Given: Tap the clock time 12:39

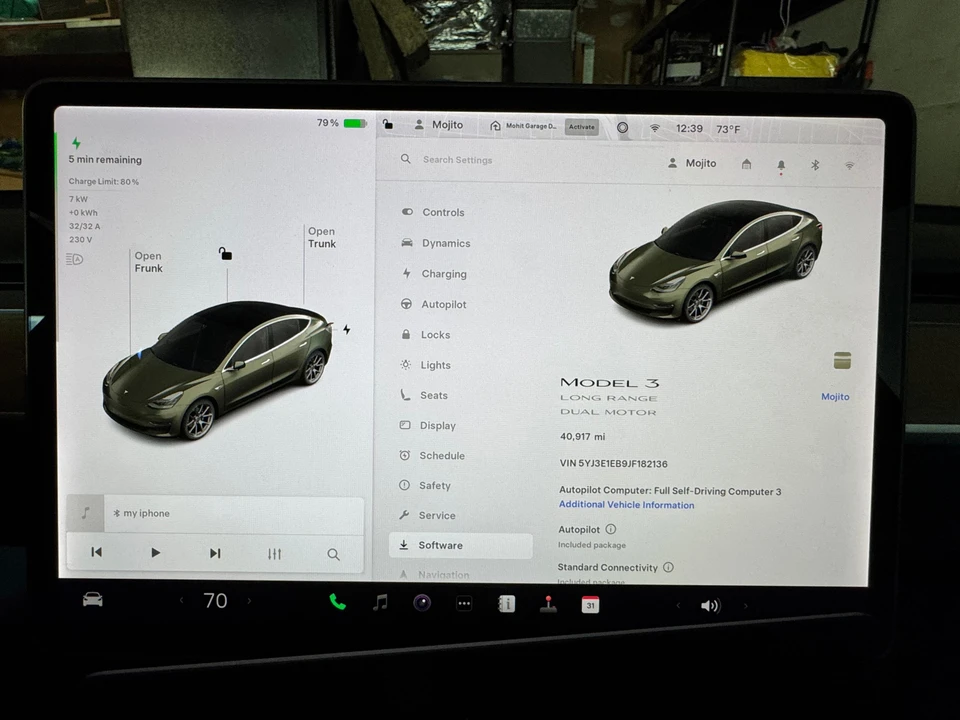Looking at the screenshot, I should click(x=689, y=129).
